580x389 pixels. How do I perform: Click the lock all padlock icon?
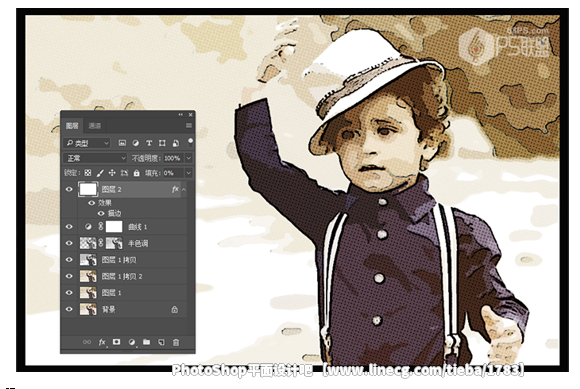click(x=136, y=173)
